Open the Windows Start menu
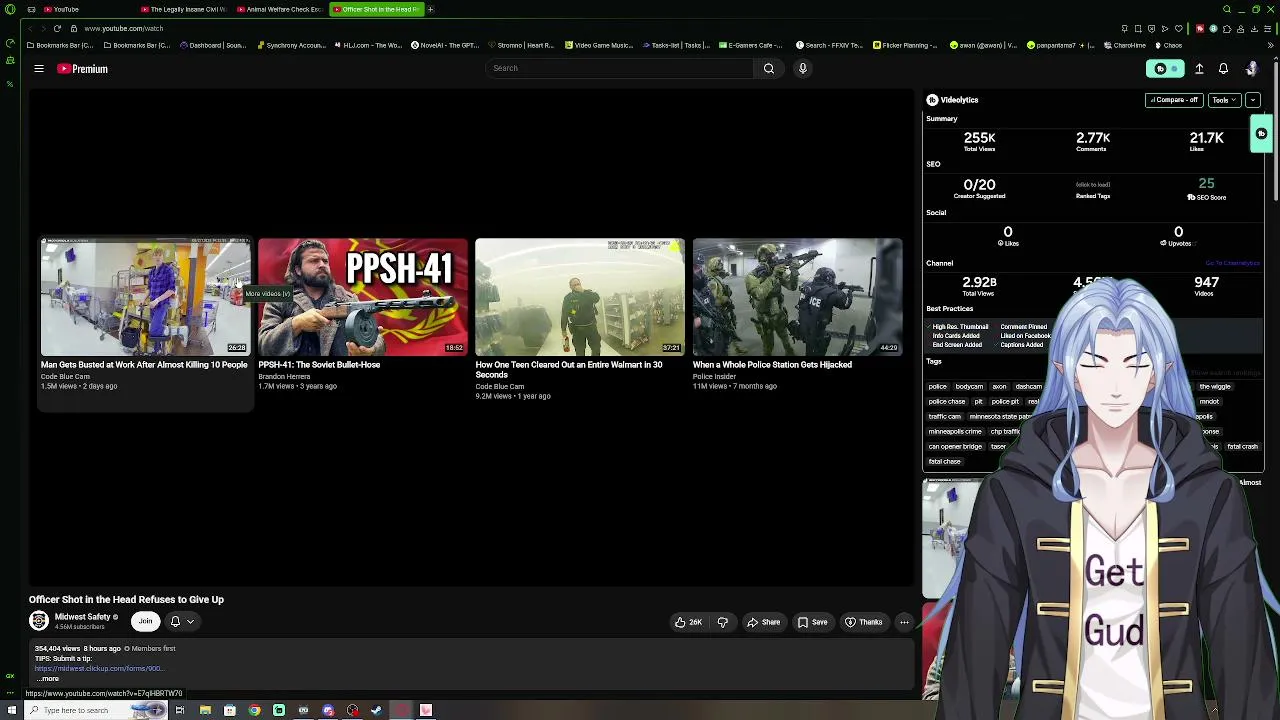Viewport: 1280px width, 720px height. coord(10,710)
